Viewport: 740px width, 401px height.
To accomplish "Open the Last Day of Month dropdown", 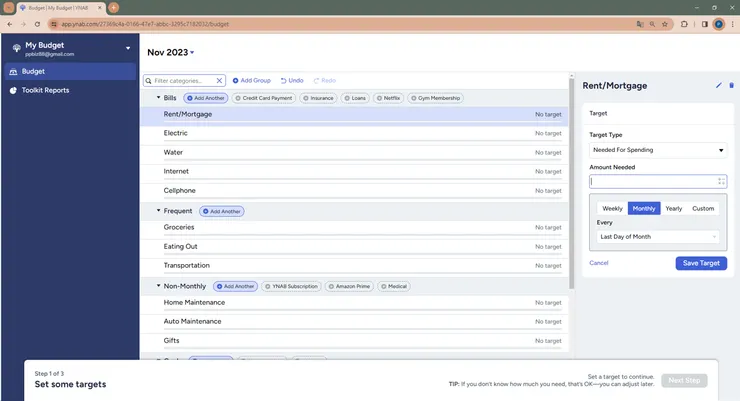I will point(658,237).
